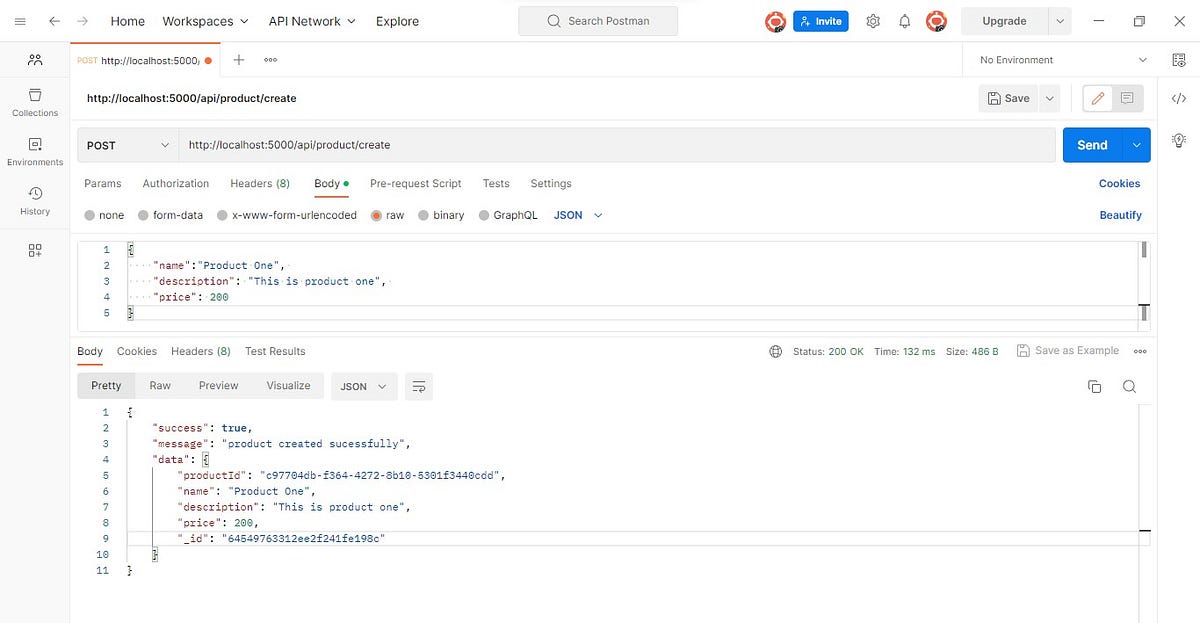Select the x-www-form-urlencoded body type
1200x623 pixels.
coord(287,214)
